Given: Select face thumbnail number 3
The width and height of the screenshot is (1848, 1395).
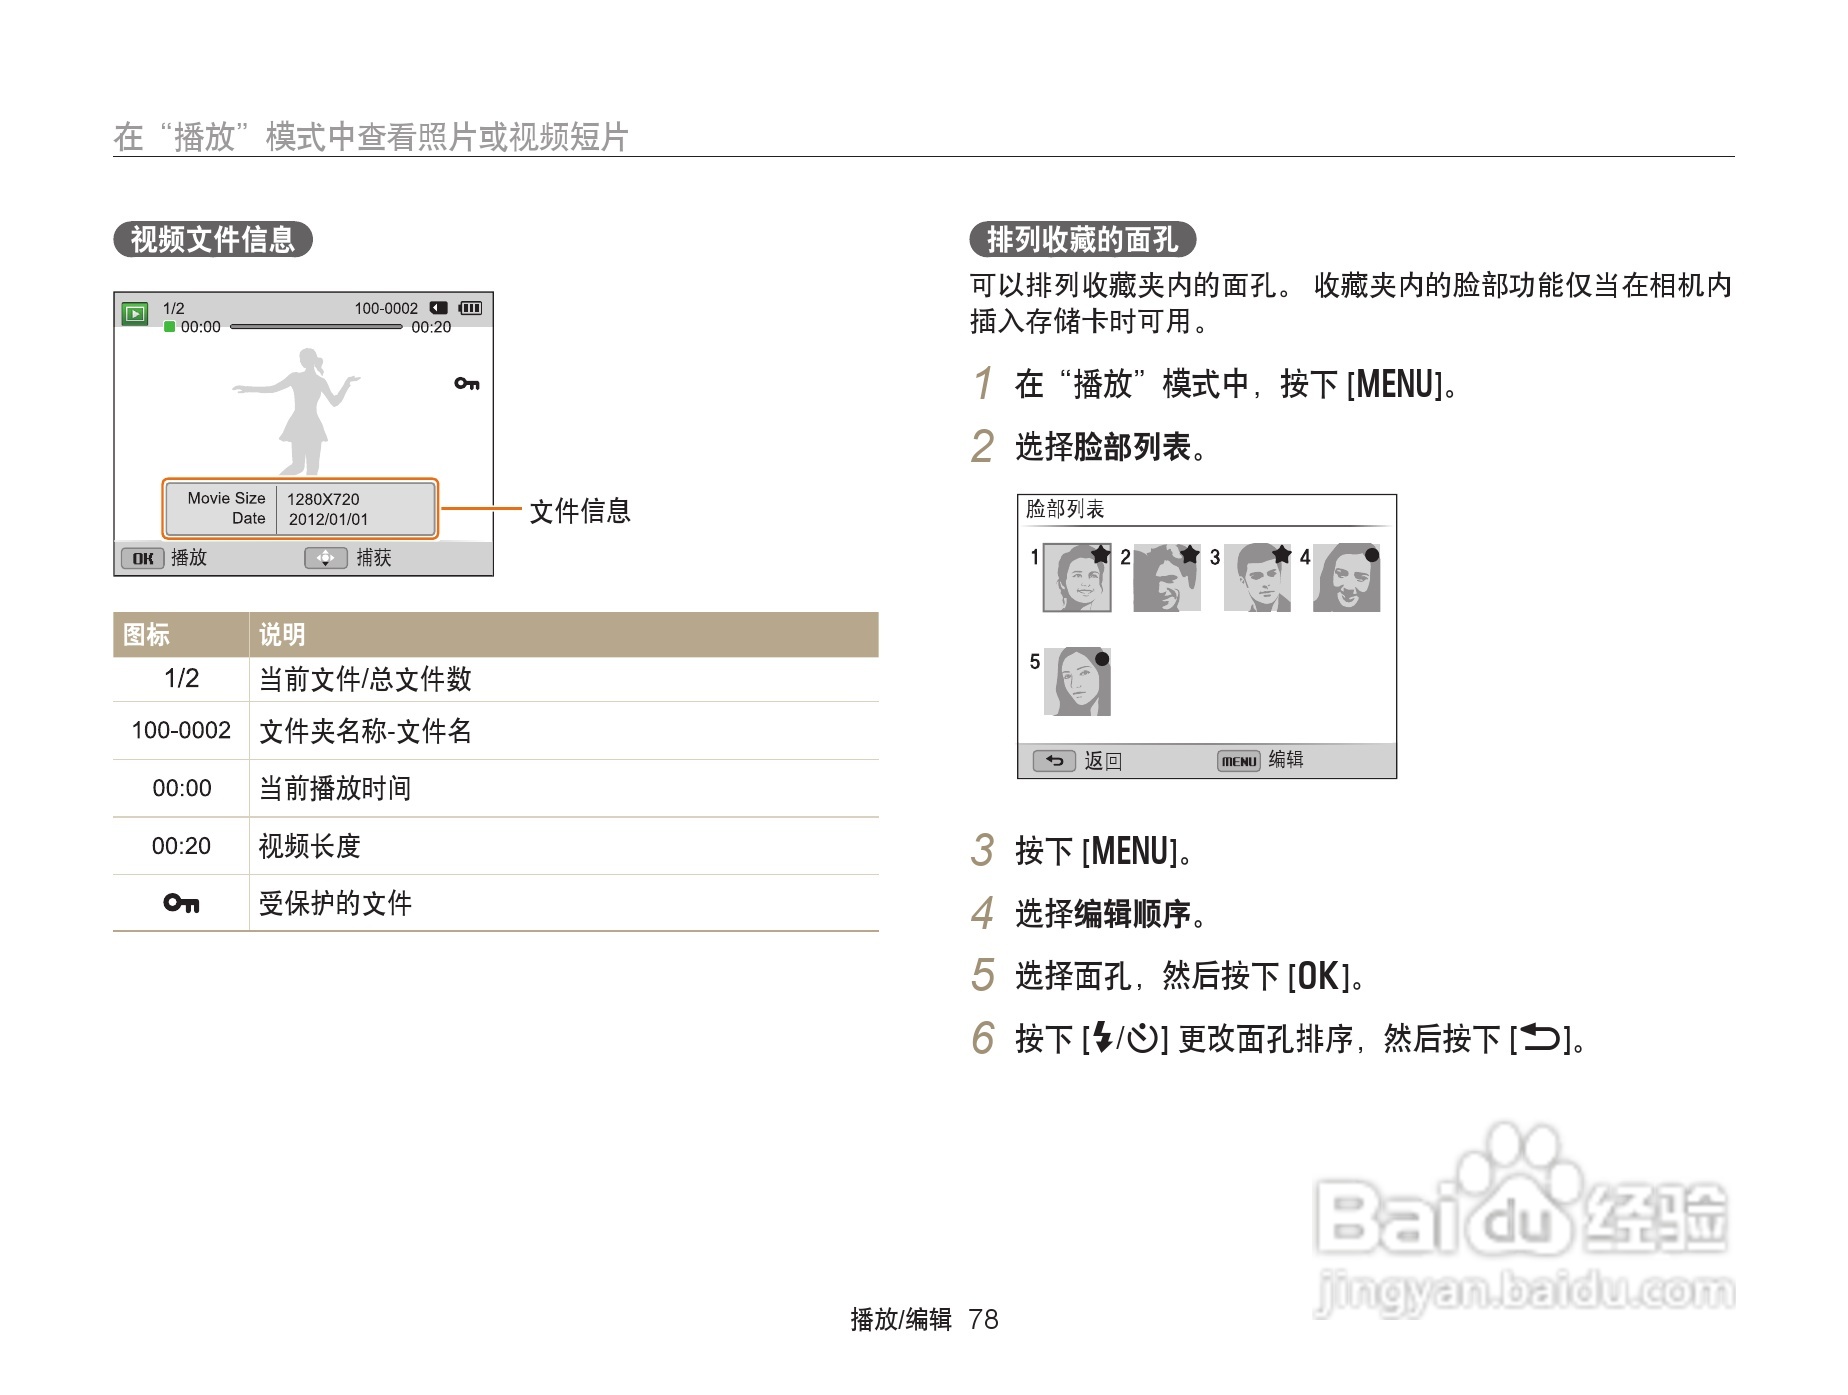Looking at the screenshot, I should 1257,578.
